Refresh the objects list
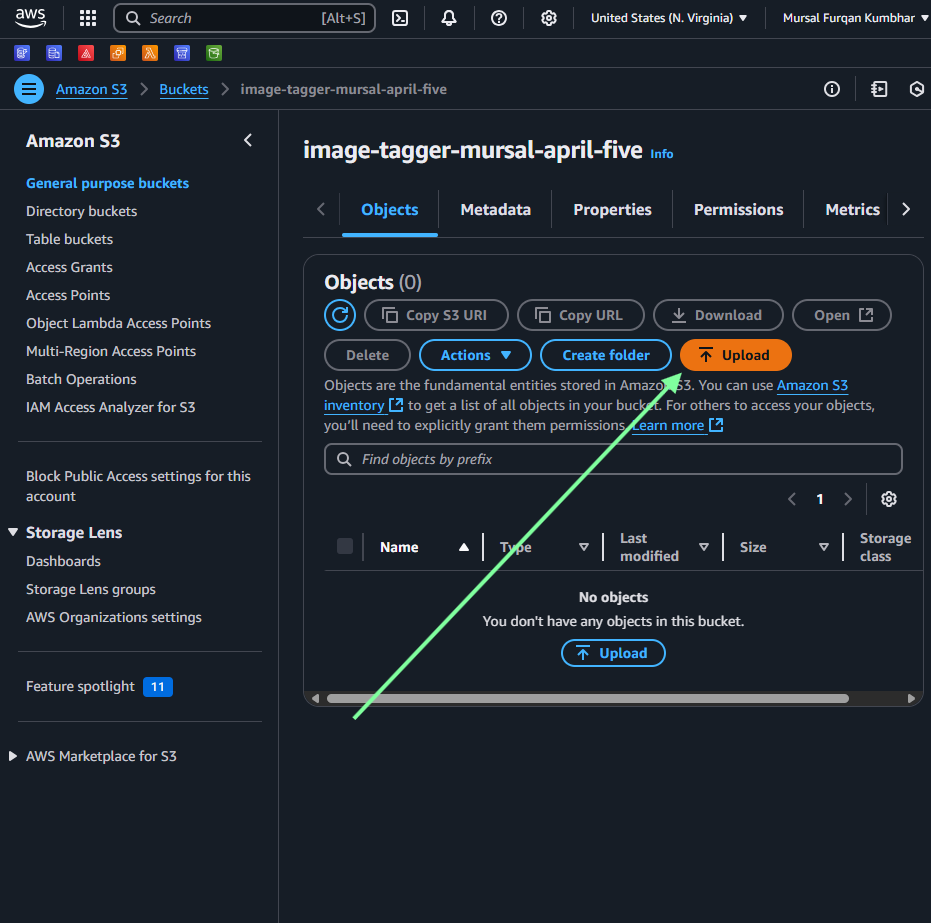This screenshot has width=931, height=923. point(340,315)
